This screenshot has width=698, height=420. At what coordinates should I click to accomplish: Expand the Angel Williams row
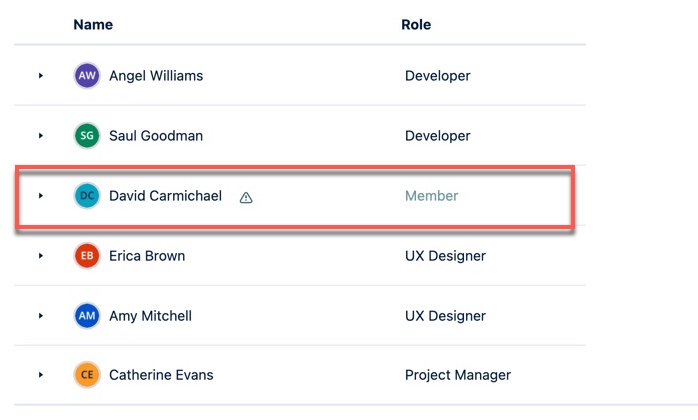tap(41, 76)
